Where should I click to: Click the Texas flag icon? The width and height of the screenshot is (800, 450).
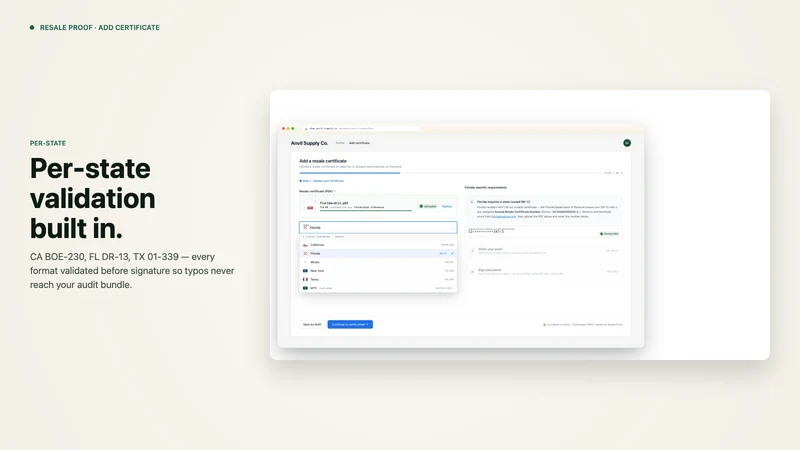click(305, 280)
